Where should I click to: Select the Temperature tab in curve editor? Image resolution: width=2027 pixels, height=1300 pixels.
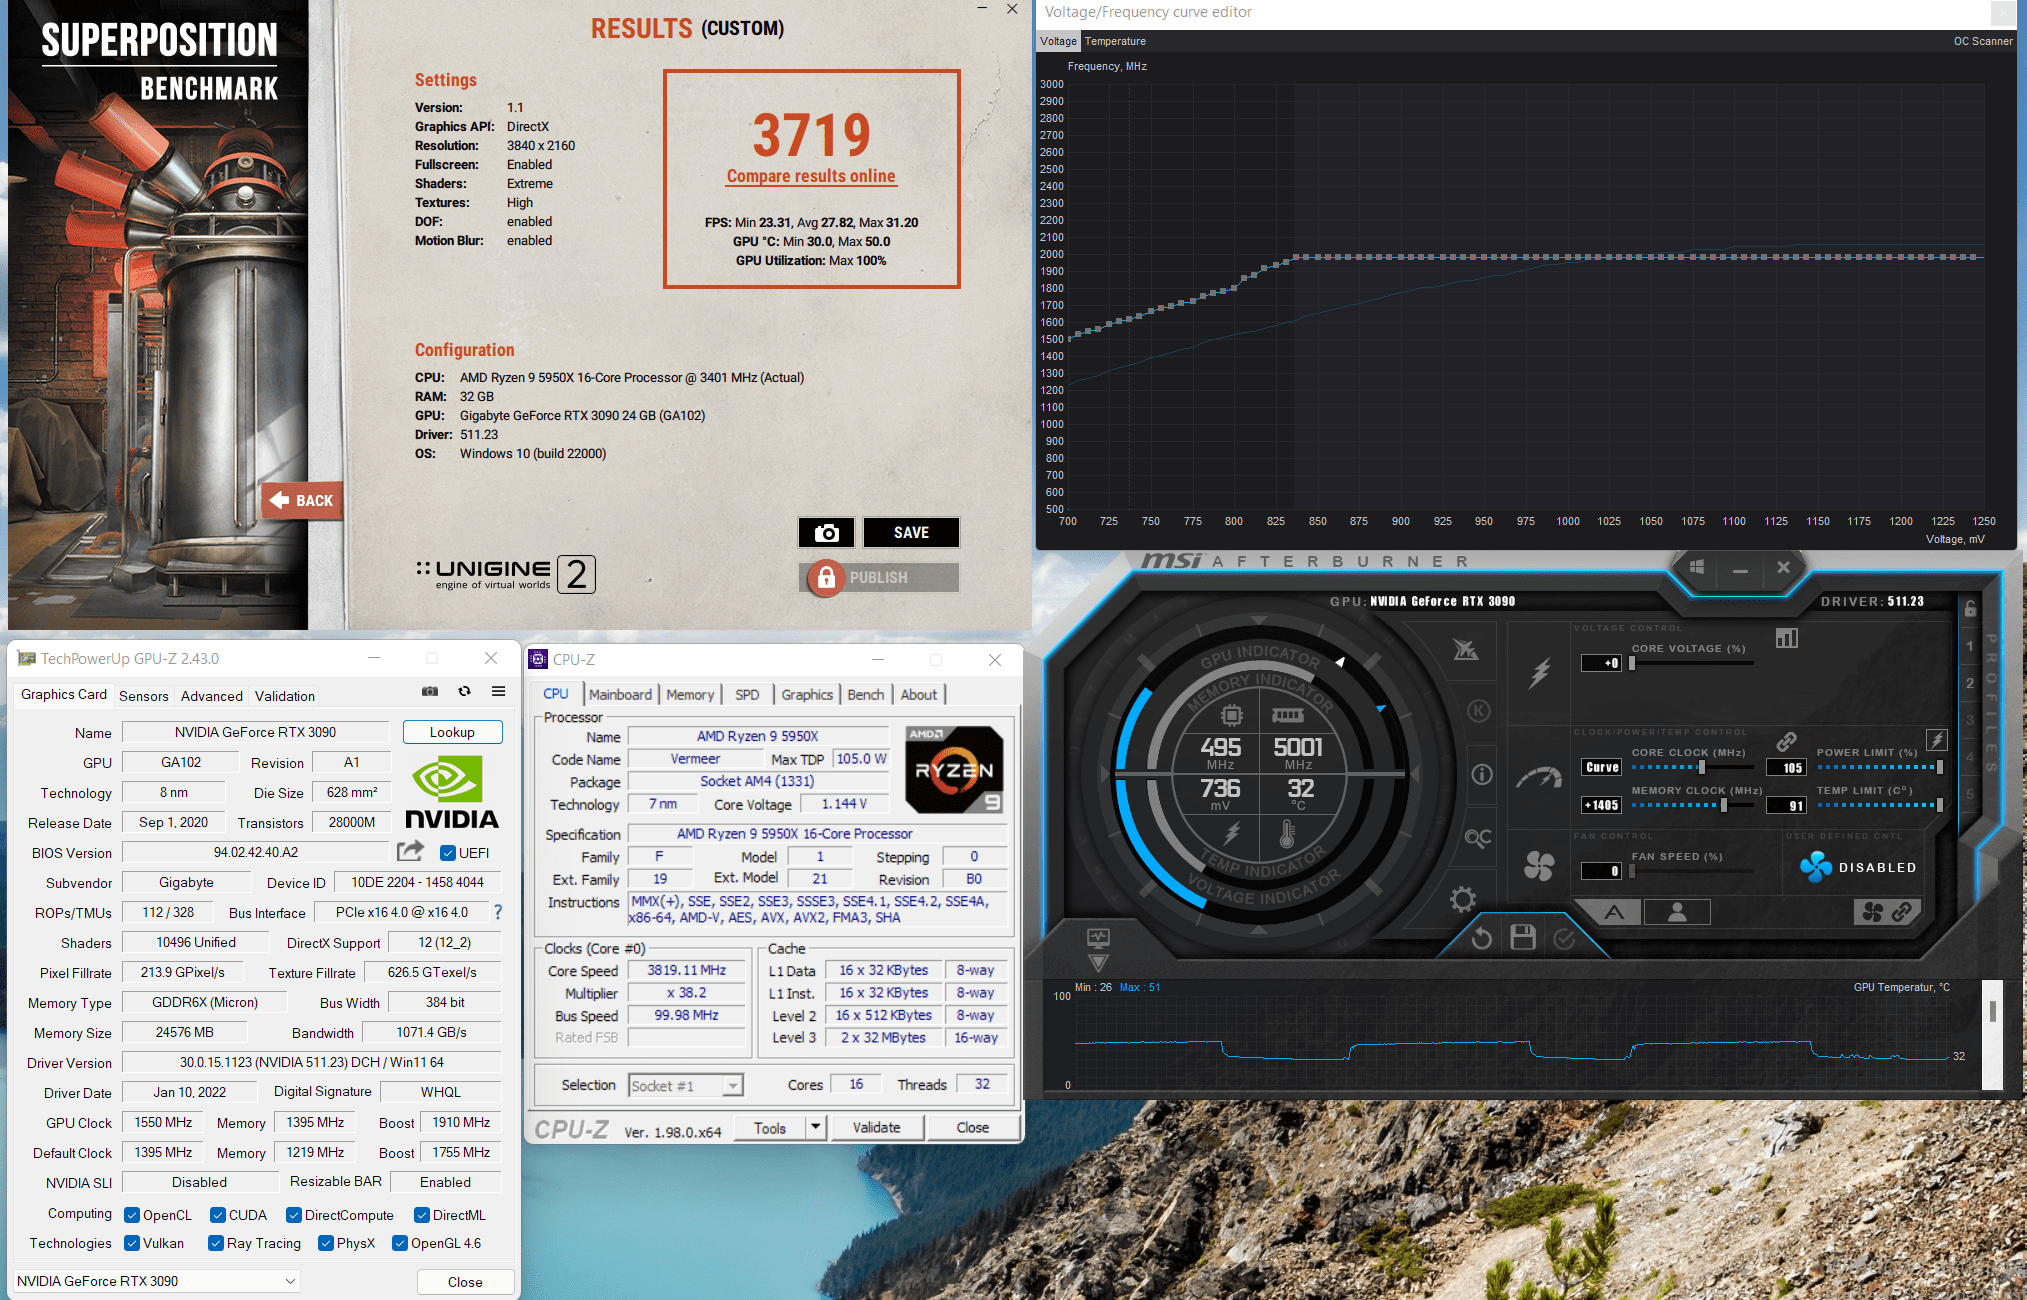pyautogui.click(x=1115, y=41)
